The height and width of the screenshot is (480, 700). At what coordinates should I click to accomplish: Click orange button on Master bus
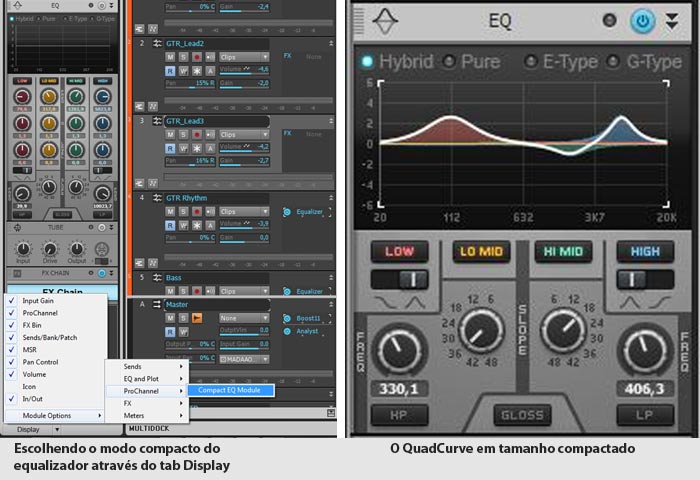[x=196, y=318]
